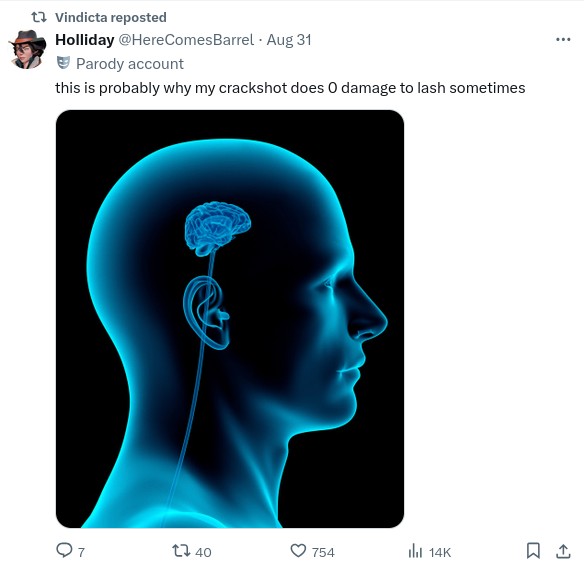This screenshot has height=568, width=584.
Task: Go to Holliday display name profile
Action: pos(85,40)
